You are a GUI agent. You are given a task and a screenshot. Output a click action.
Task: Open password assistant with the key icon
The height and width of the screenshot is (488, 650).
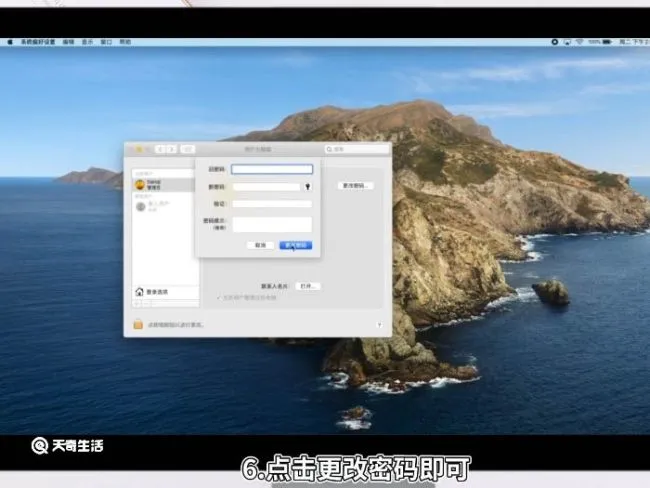308,187
